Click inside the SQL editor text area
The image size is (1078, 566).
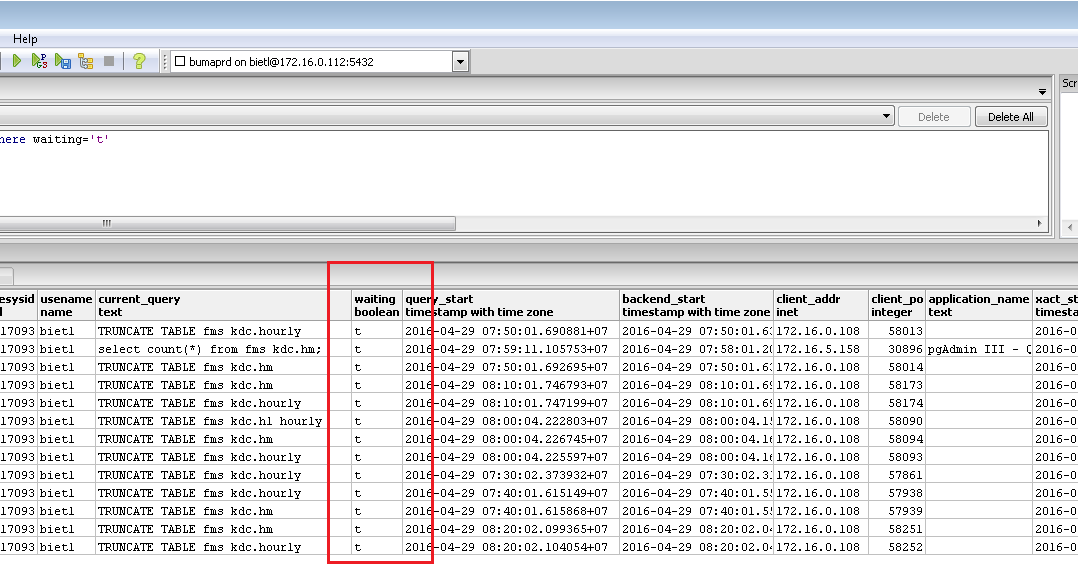click(524, 173)
